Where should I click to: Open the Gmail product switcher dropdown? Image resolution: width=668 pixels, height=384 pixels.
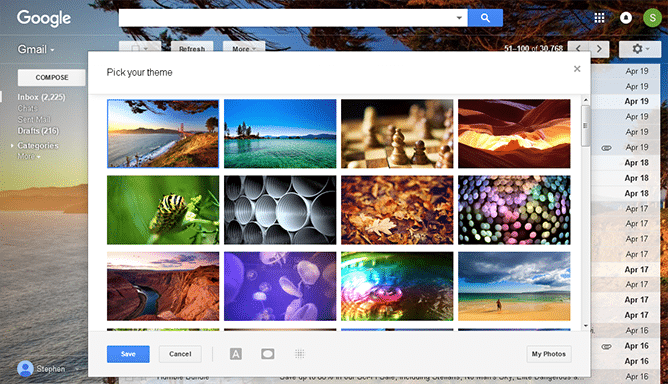[36, 49]
